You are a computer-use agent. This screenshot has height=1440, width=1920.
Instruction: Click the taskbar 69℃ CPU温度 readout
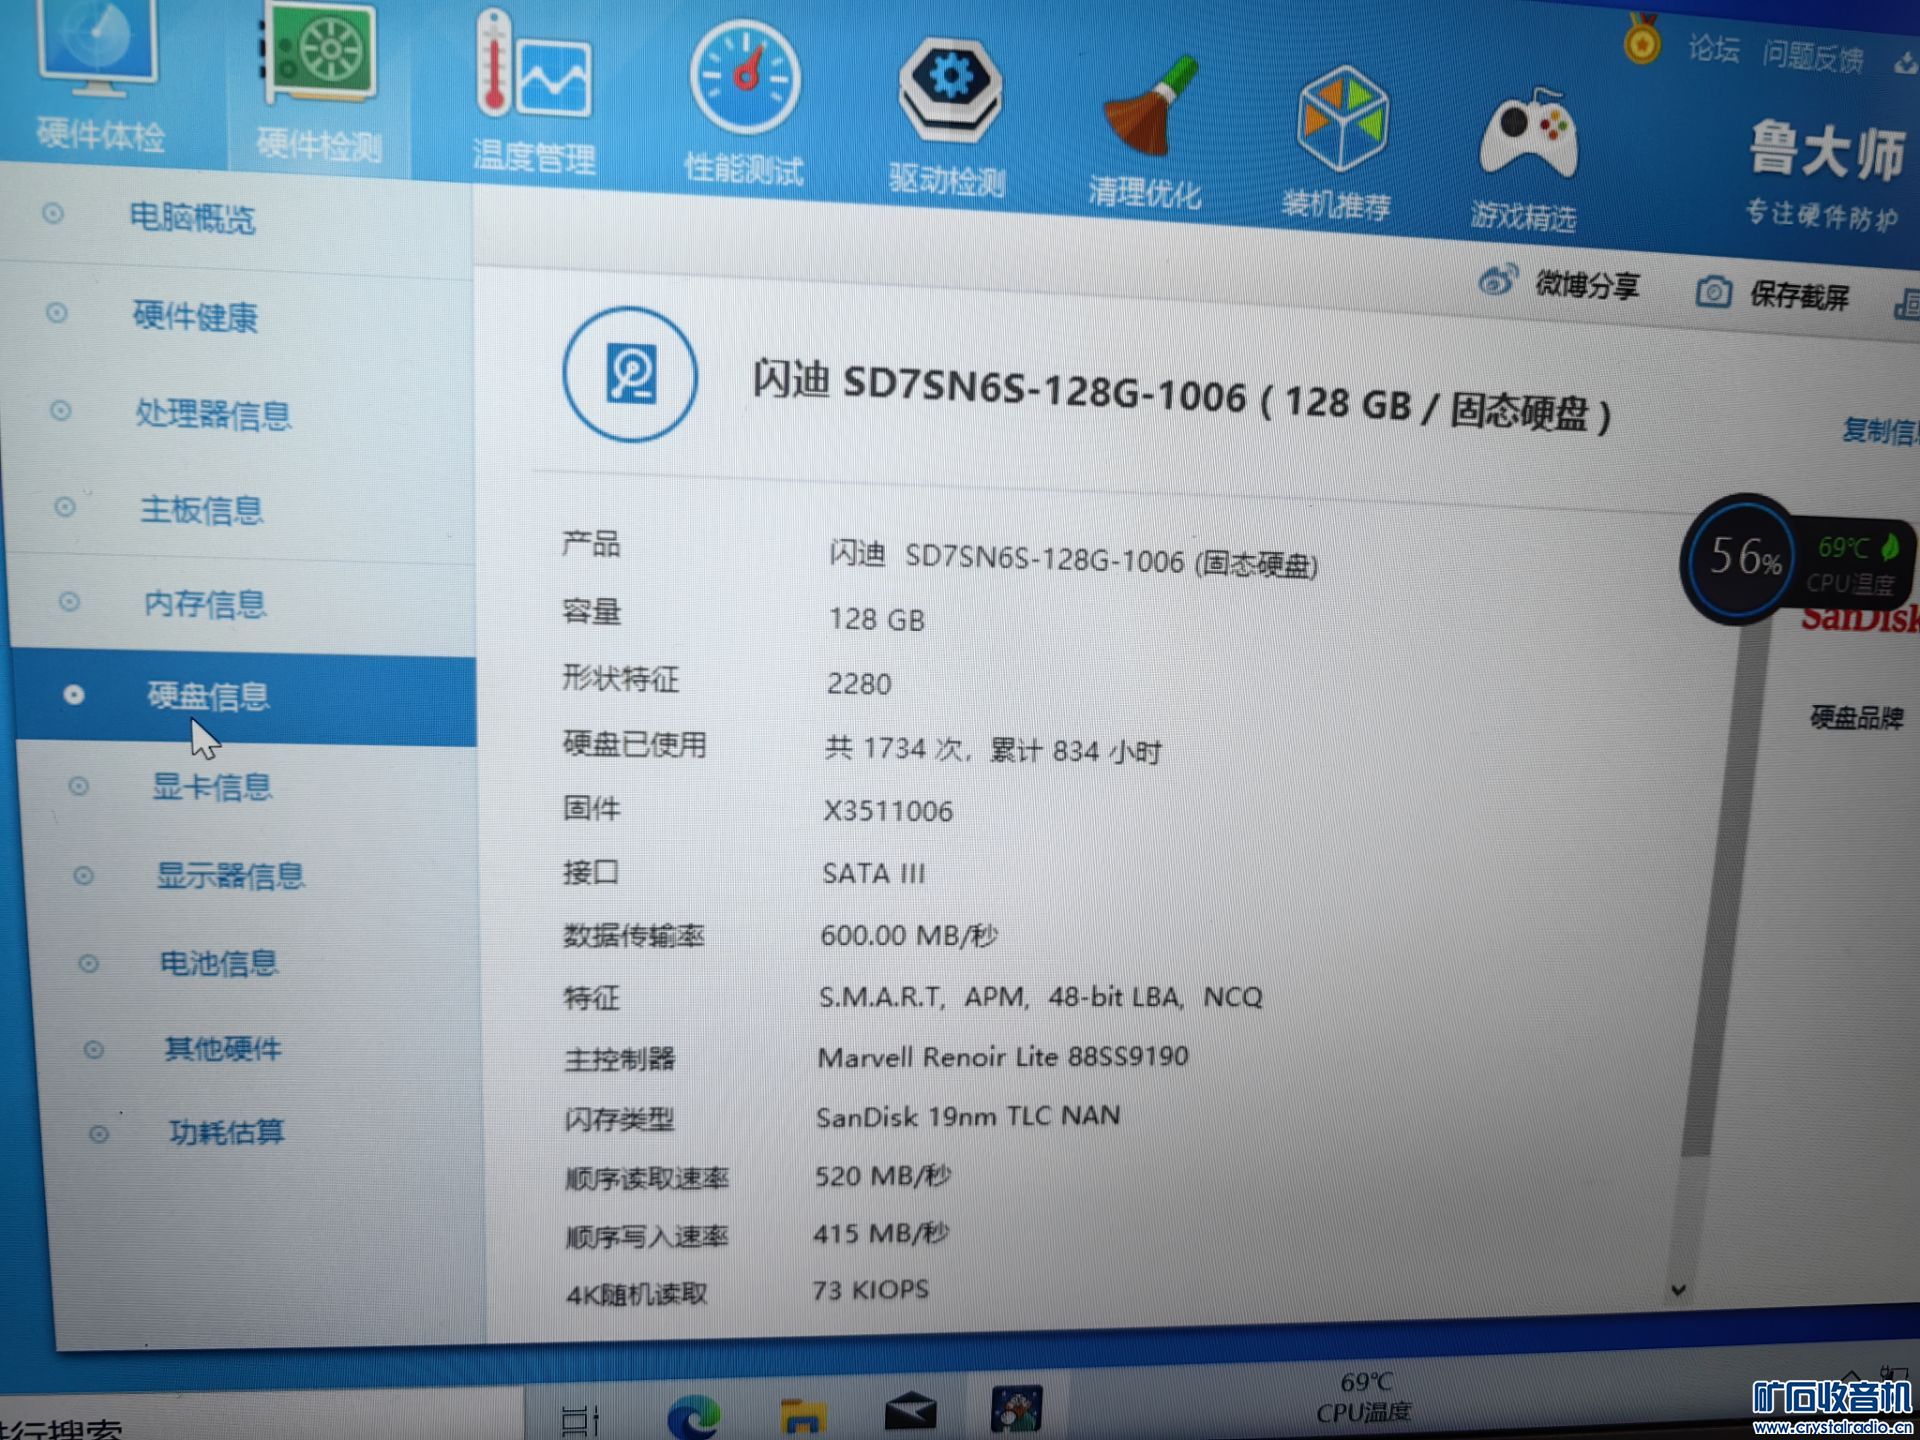(x=1364, y=1398)
